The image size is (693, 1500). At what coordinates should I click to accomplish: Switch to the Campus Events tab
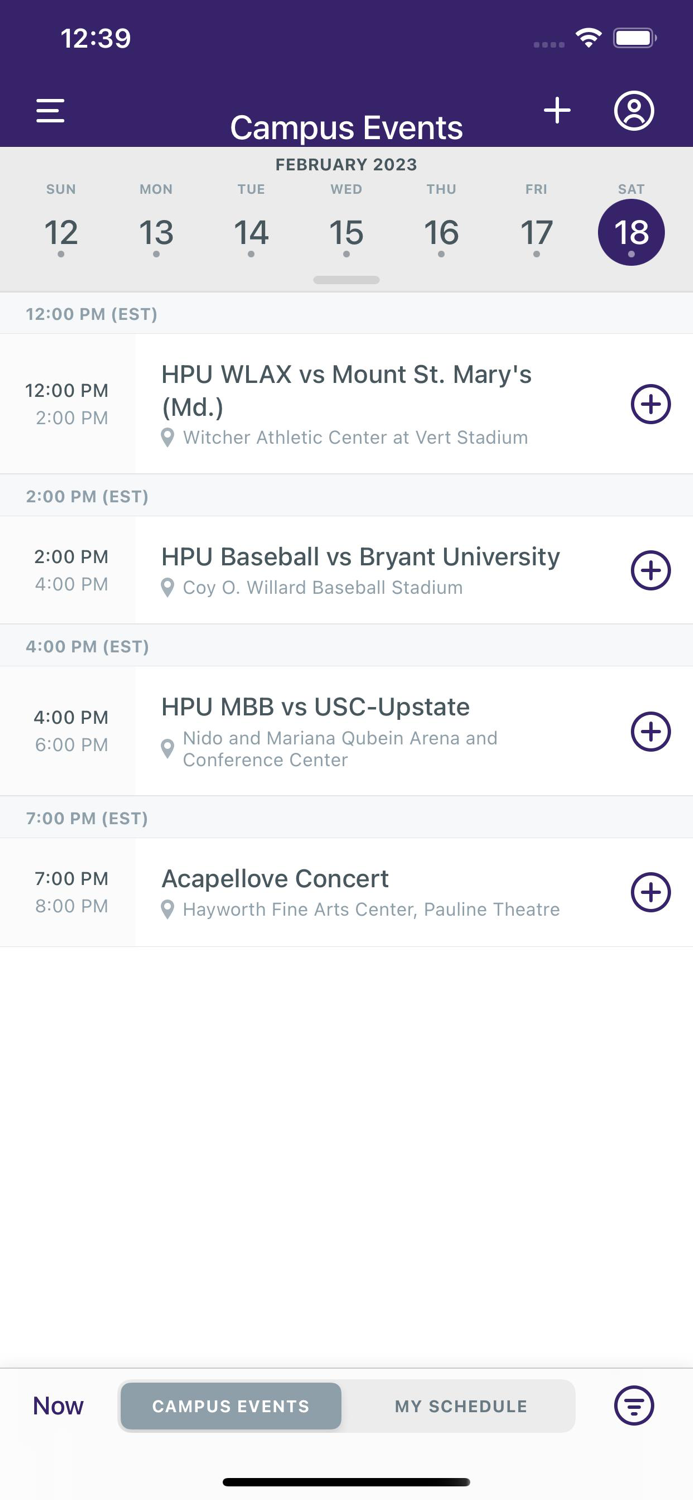tap(230, 1405)
